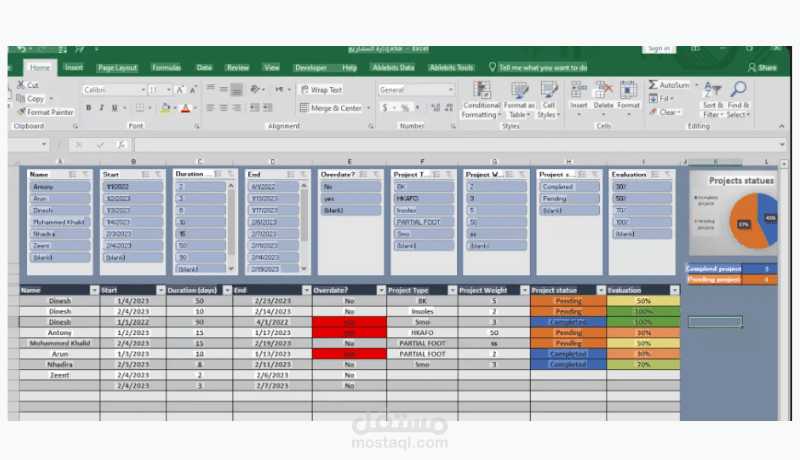Open the Ablebits Tools tab
This screenshot has width=800, height=460.
451,67
